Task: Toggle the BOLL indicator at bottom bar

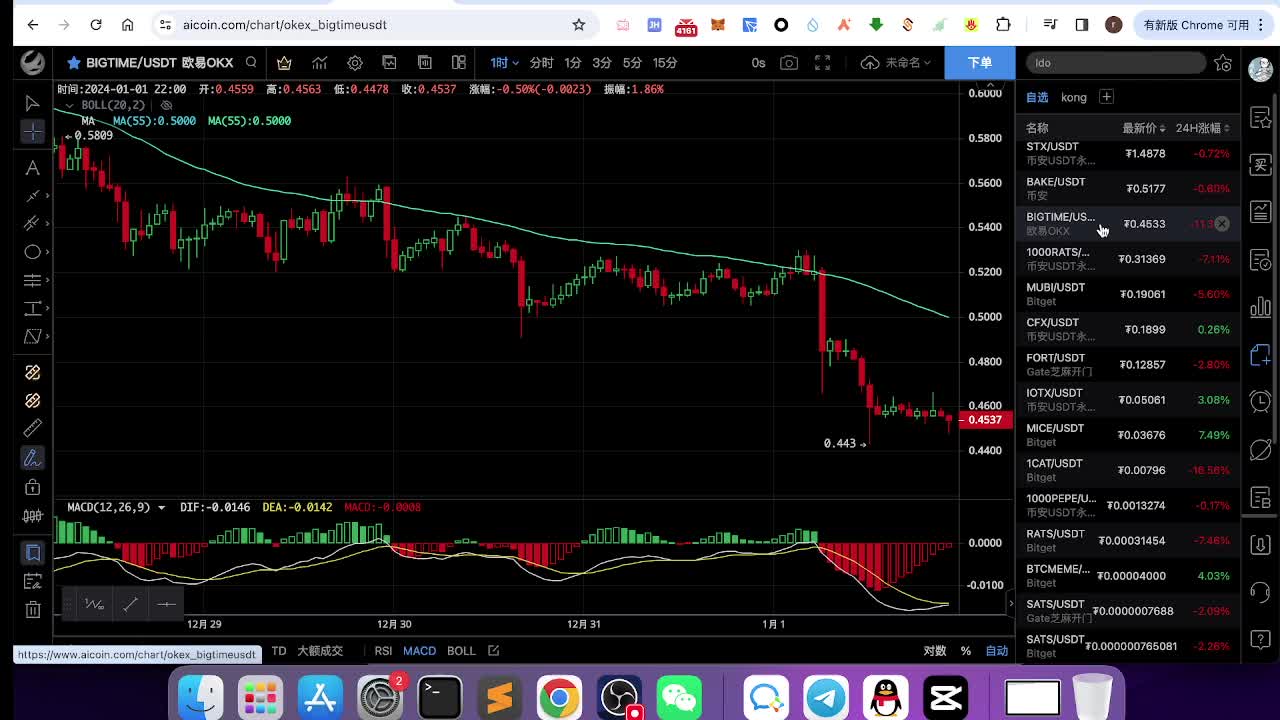Action: click(x=461, y=651)
